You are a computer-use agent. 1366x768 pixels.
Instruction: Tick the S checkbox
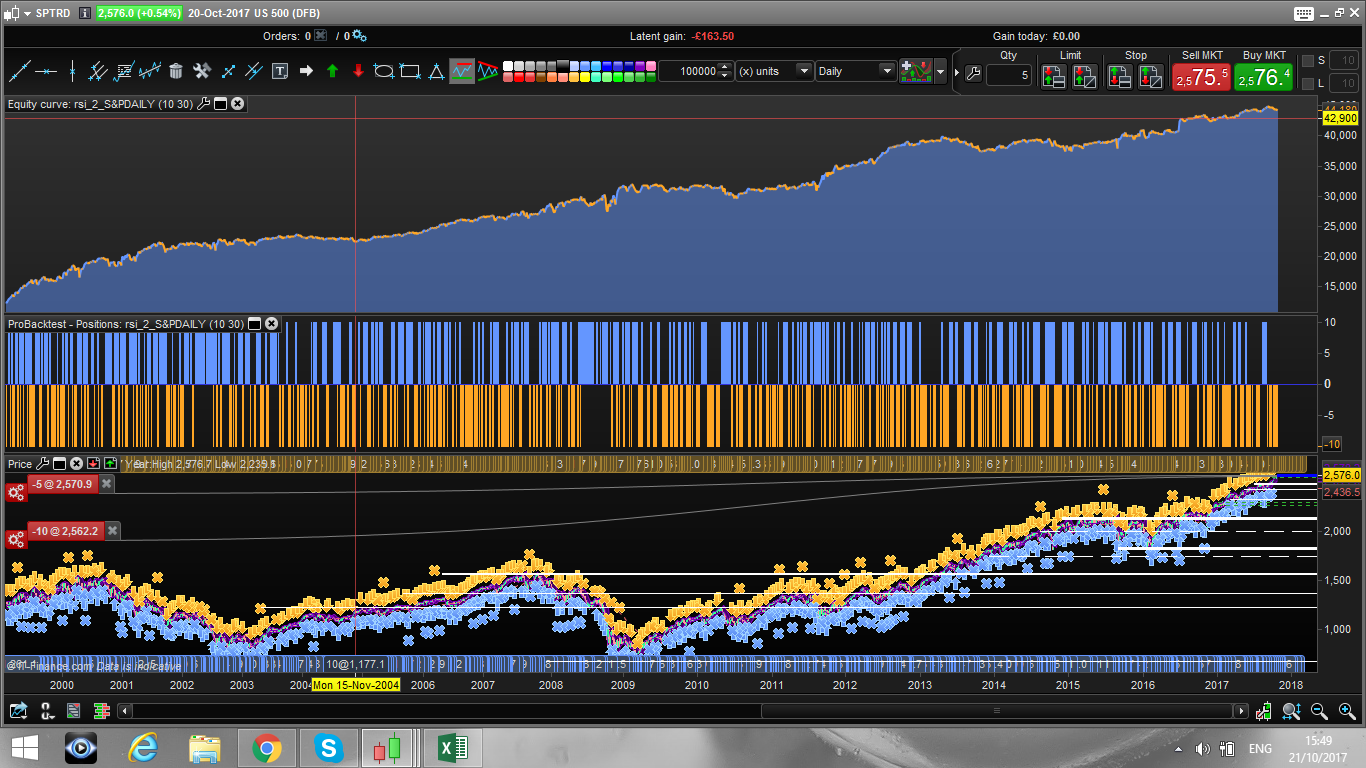[x=1308, y=61]
